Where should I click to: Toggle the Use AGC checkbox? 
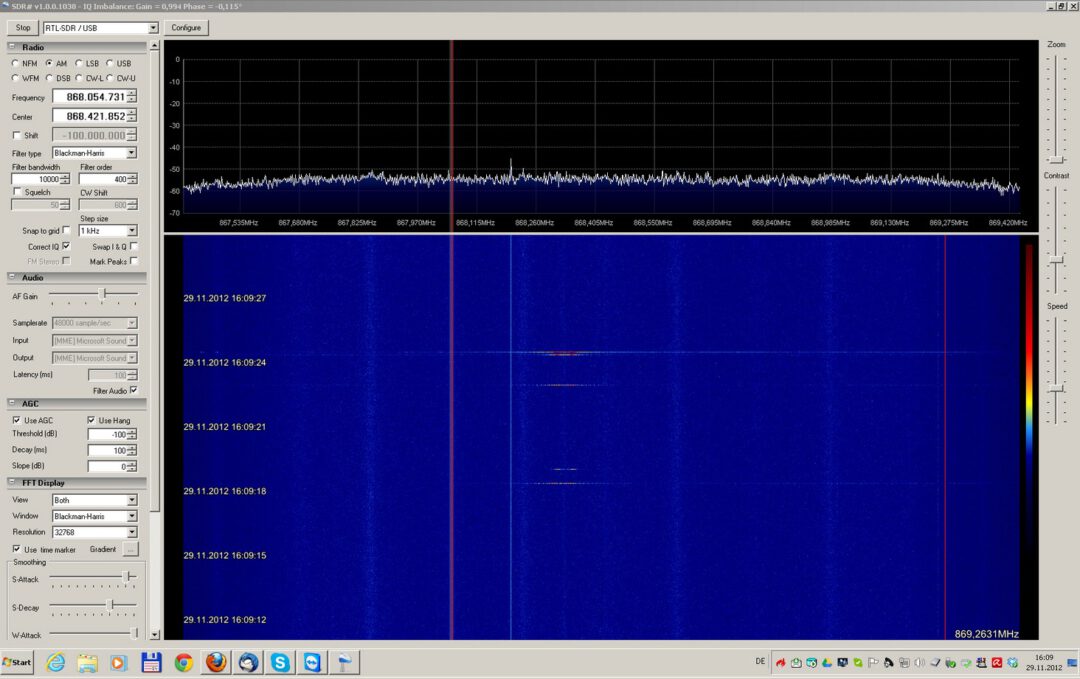tap(17, 420)
